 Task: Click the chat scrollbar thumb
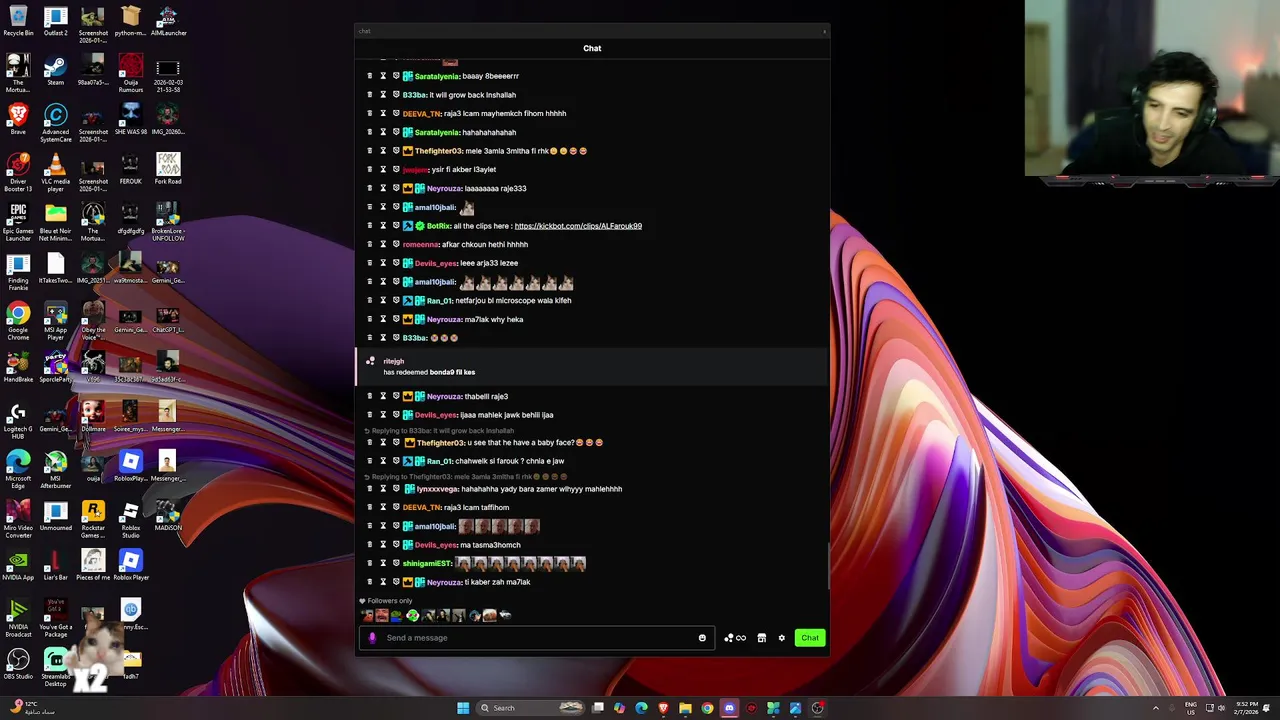coord(828,567)
